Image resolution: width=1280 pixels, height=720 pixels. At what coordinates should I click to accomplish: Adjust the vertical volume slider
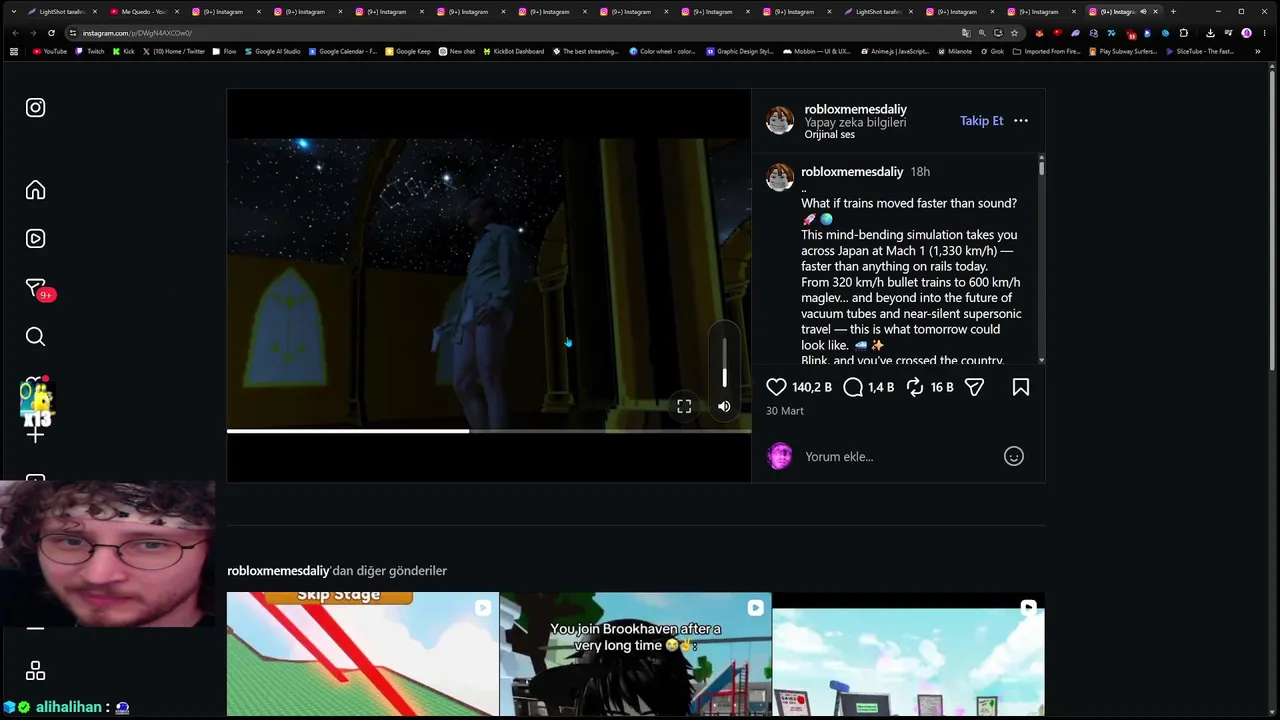724,361
